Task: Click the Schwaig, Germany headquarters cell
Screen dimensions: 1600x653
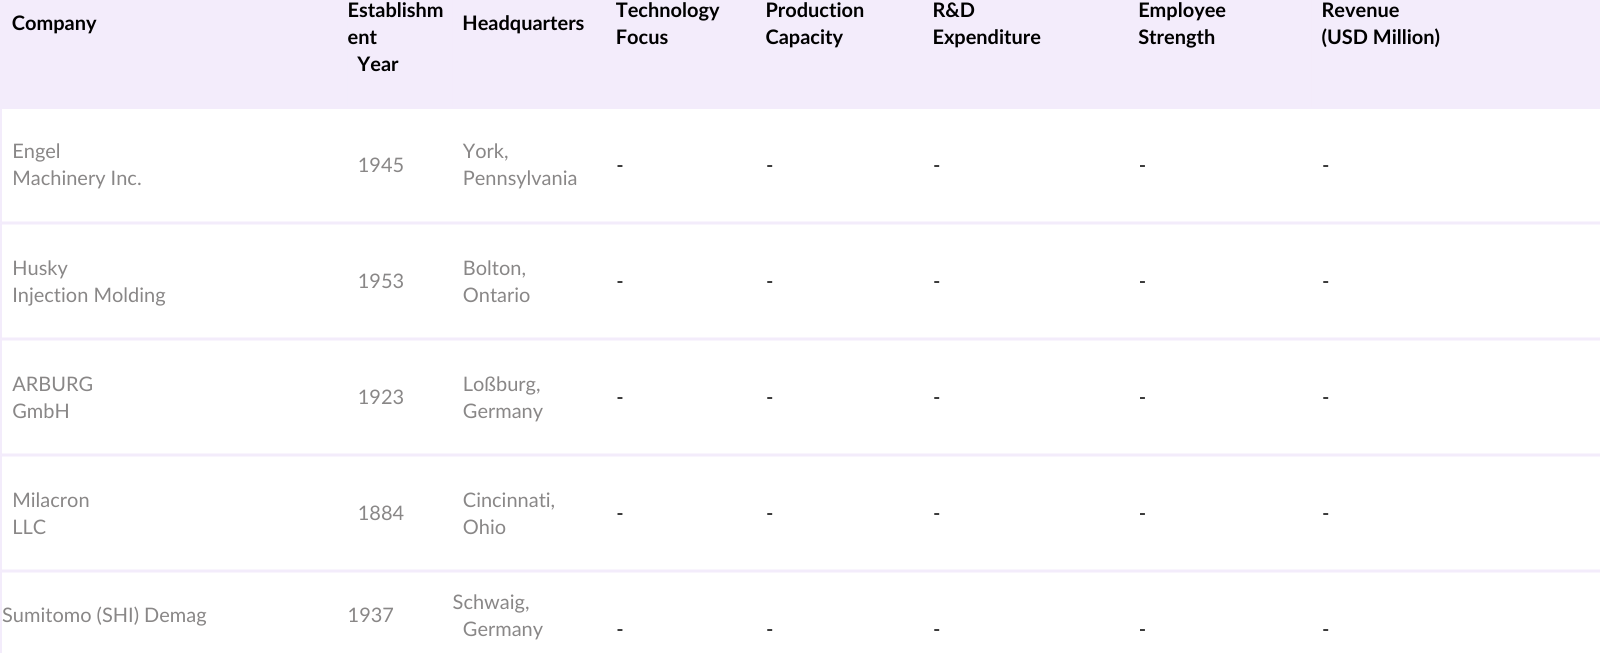Action: pyautogui.click(x=497, y=616)
